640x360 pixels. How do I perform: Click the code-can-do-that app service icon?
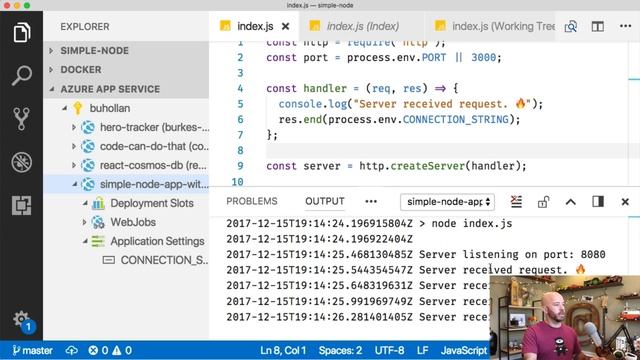click(88, 146)
